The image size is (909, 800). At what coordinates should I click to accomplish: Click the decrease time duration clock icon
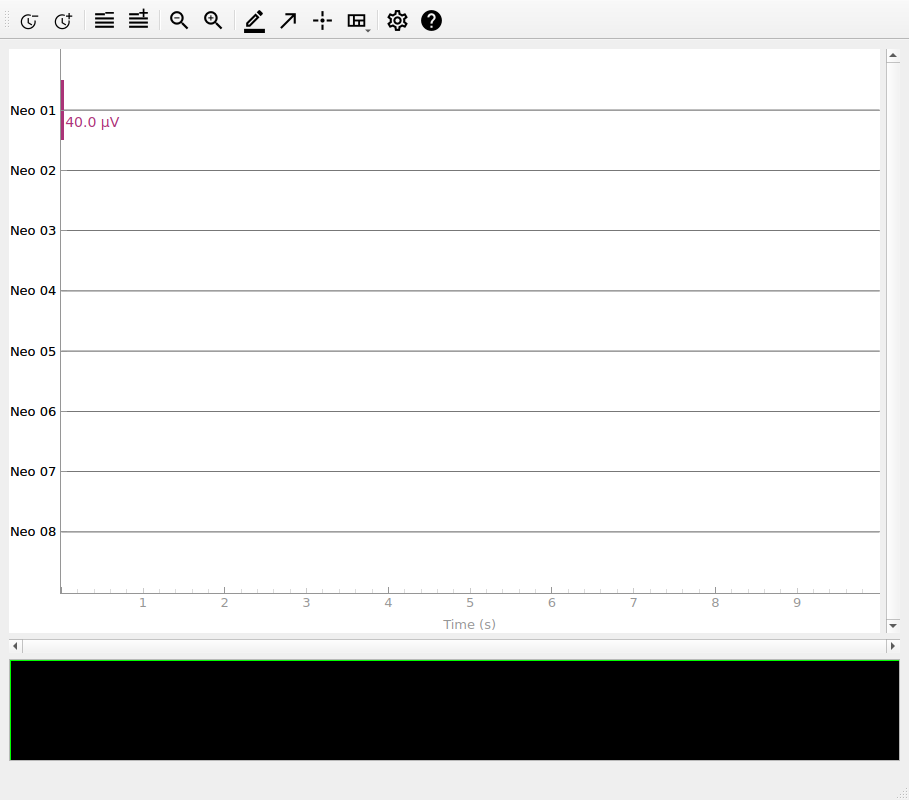[29, 21]
